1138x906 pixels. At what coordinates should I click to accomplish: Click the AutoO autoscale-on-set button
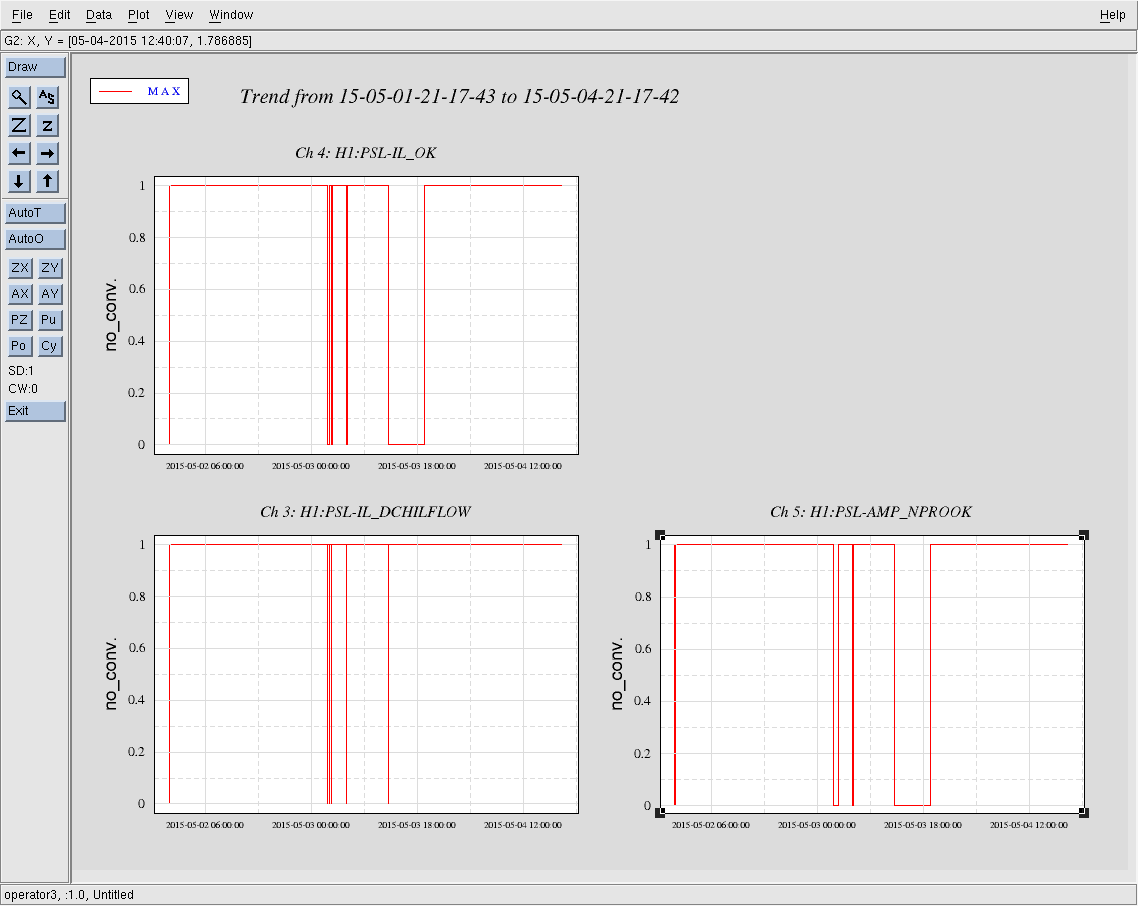point(35,239)
